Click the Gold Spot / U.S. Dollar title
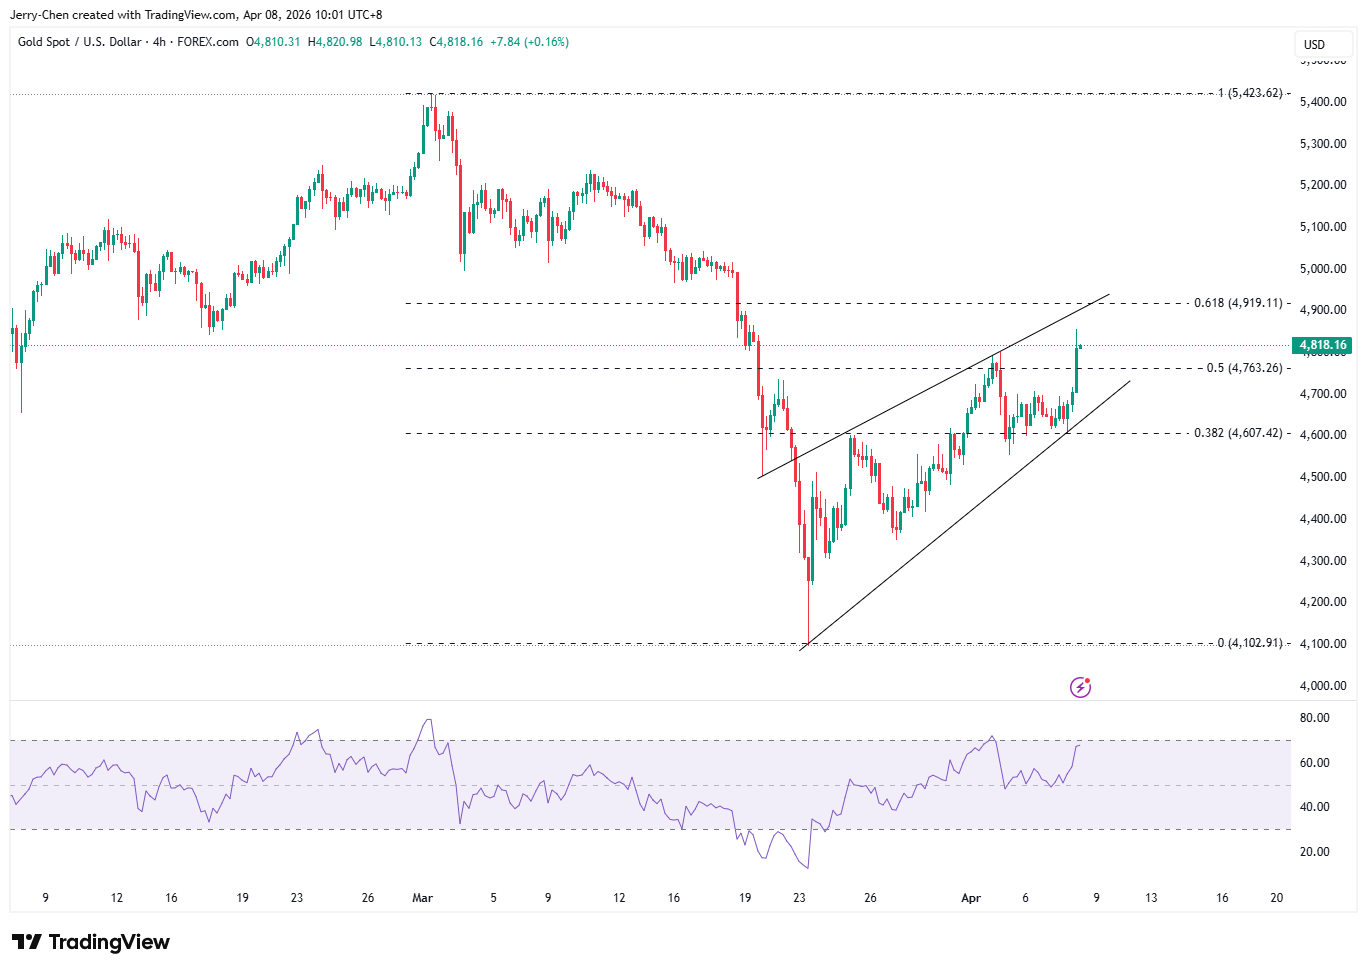 tap(77, 42)
